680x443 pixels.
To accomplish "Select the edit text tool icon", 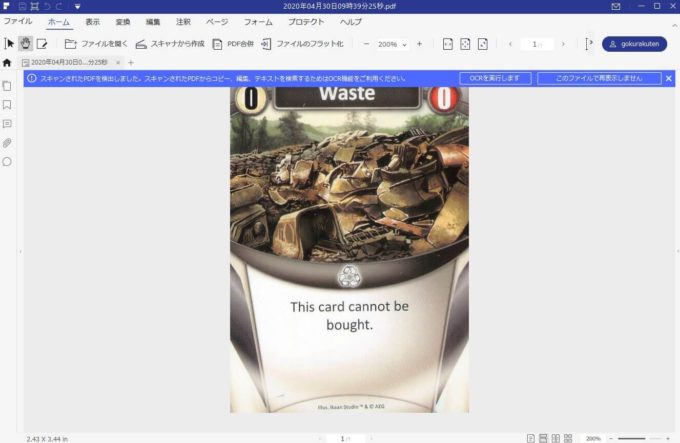I will (42, 44).
